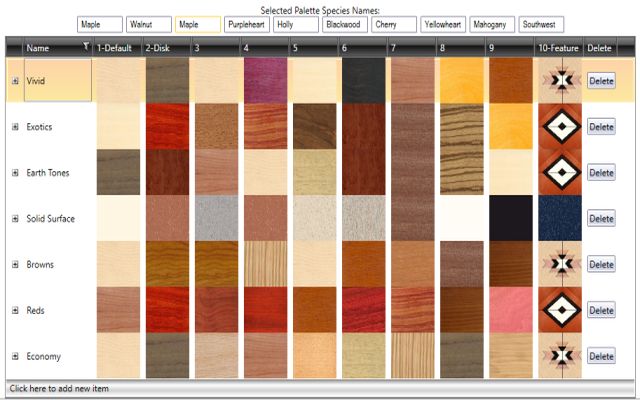Select the Vivid row's purple swatch in column 4
Screen dimensions: 640x400
tap(265, 81)
